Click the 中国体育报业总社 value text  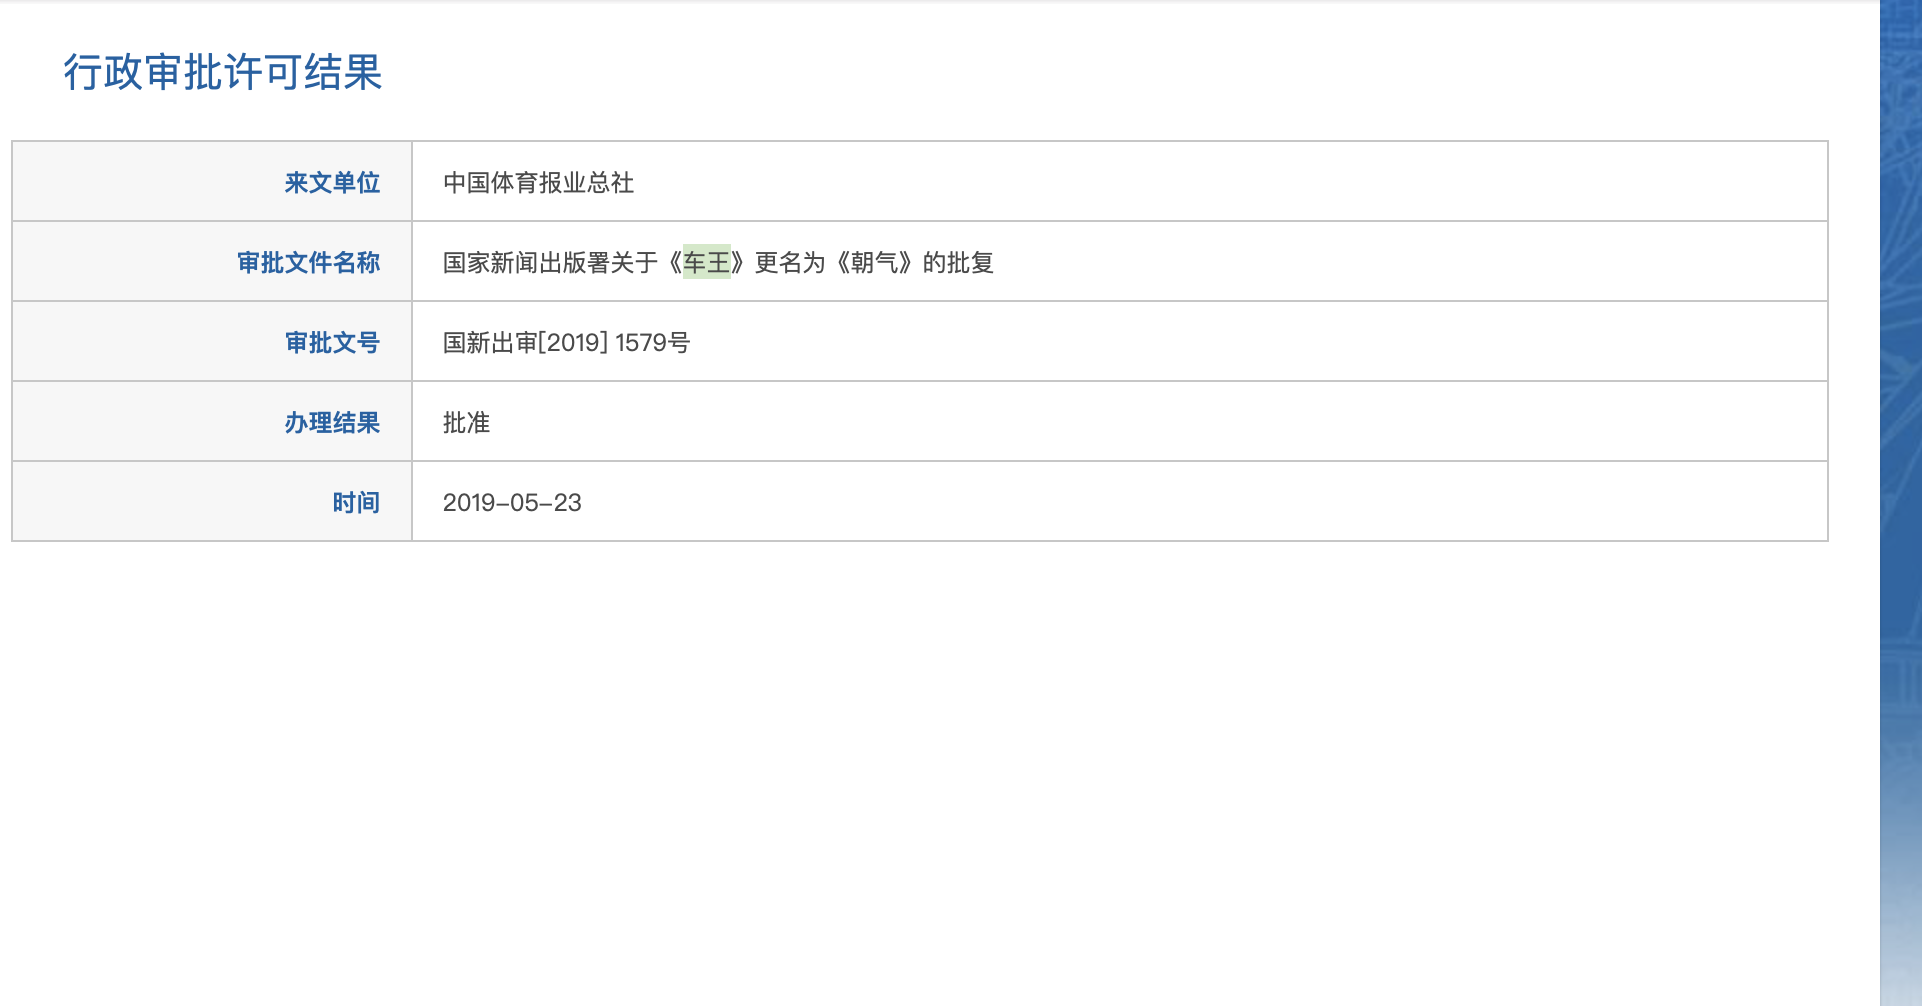[538, 183]
